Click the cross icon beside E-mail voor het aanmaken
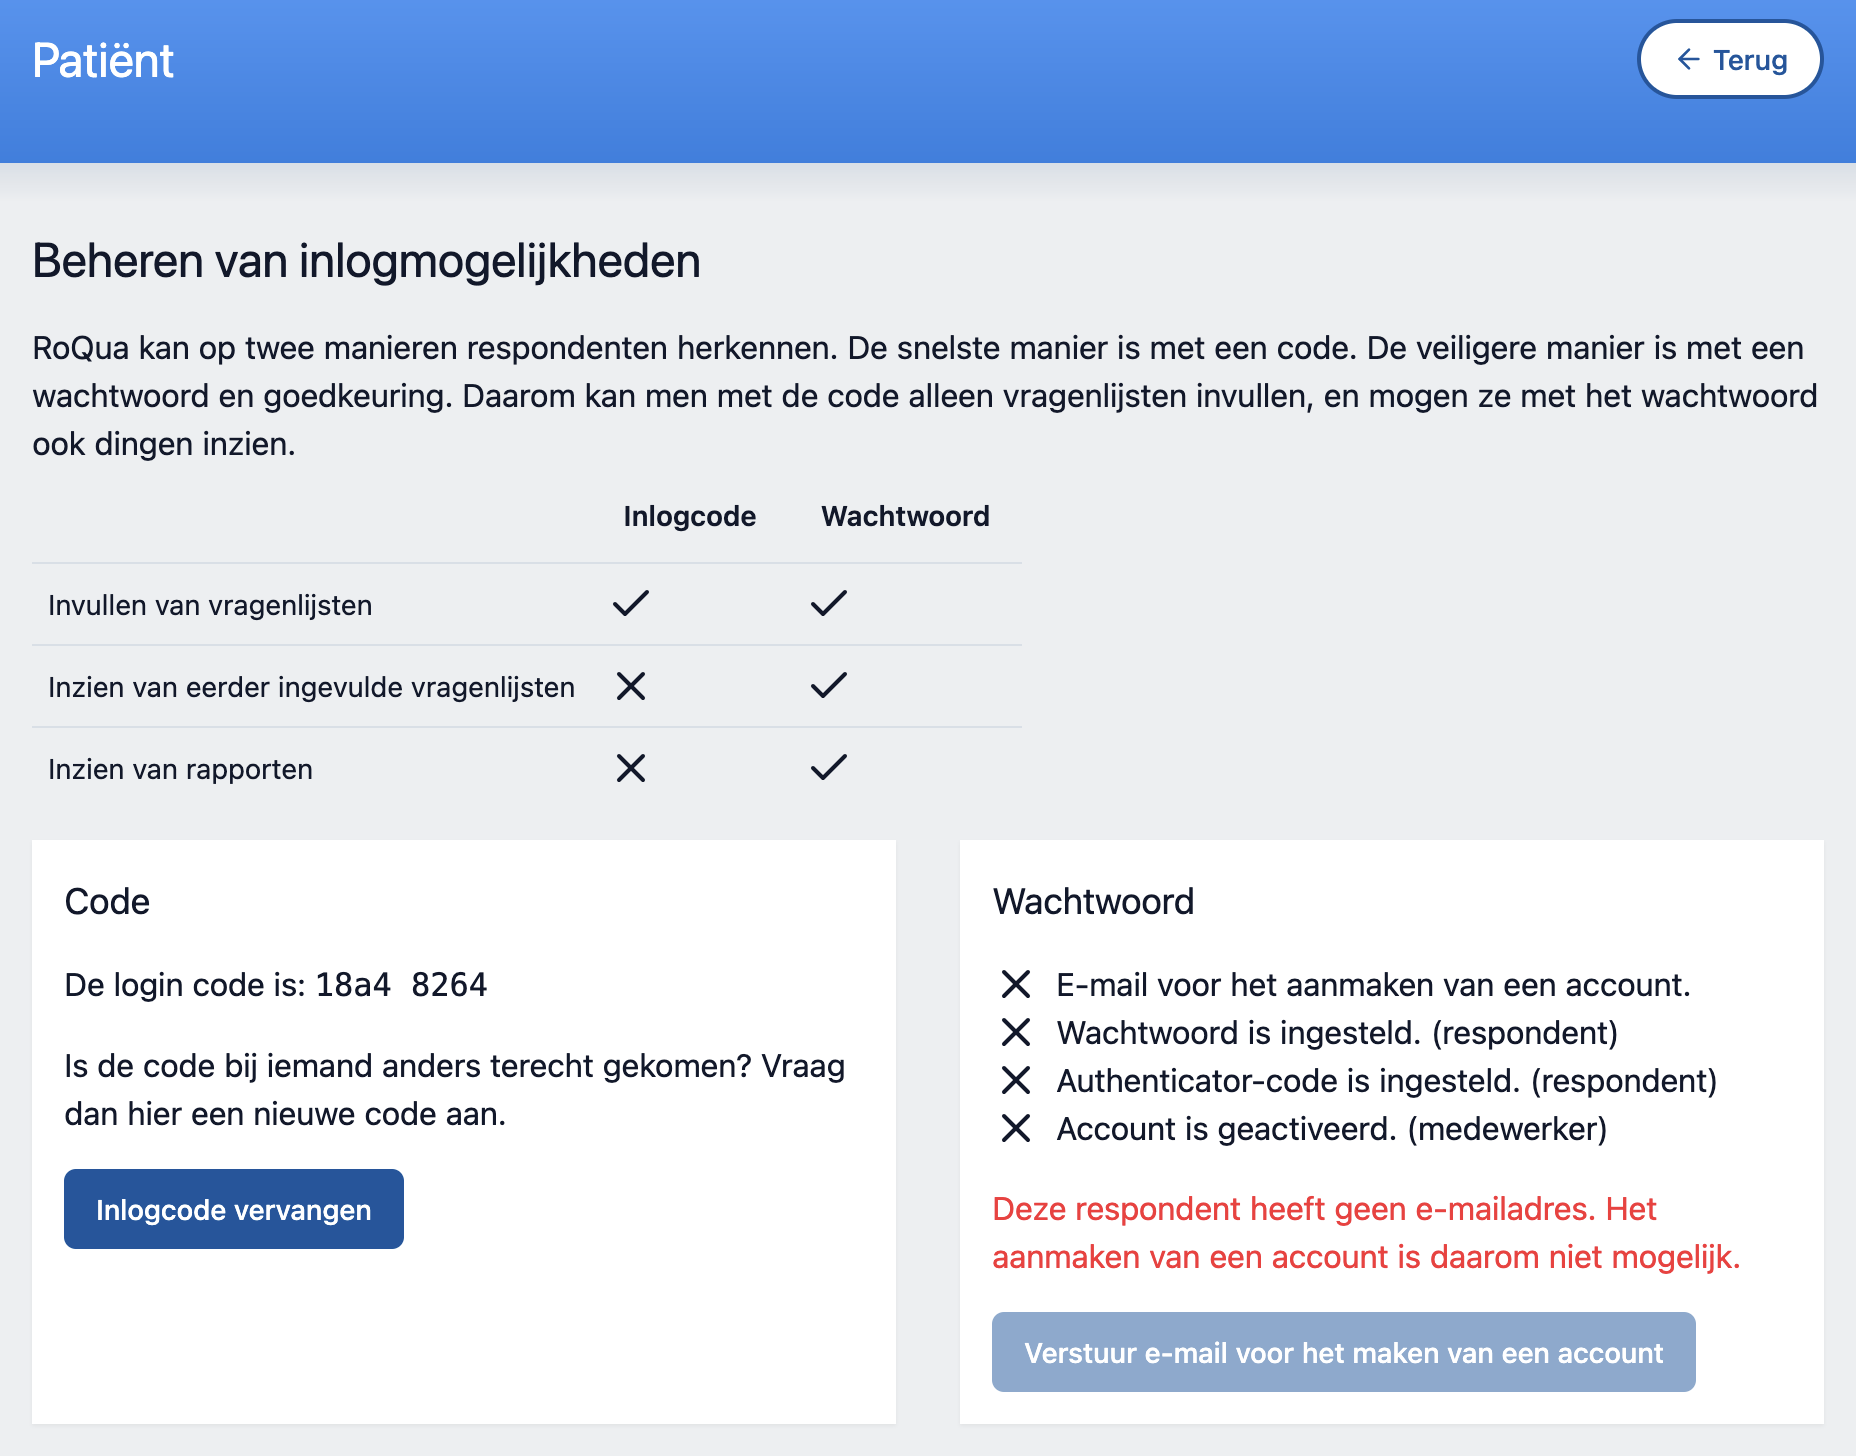 click(1015, 985)
